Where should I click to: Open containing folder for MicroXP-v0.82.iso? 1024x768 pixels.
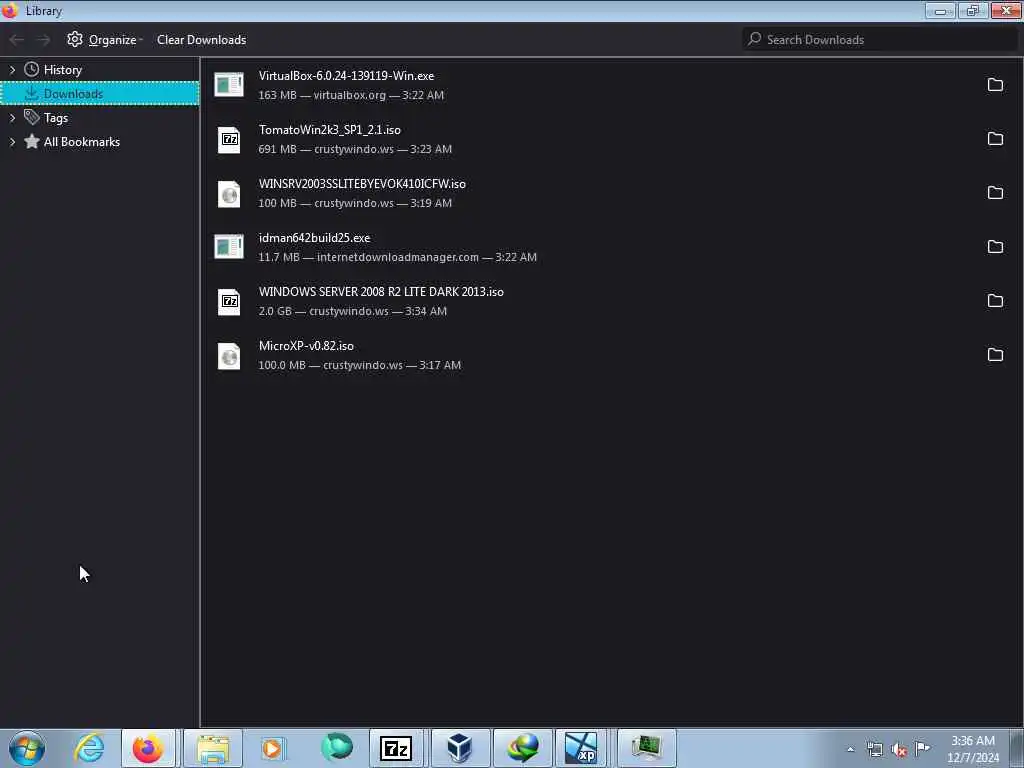[x=995, y=355]
